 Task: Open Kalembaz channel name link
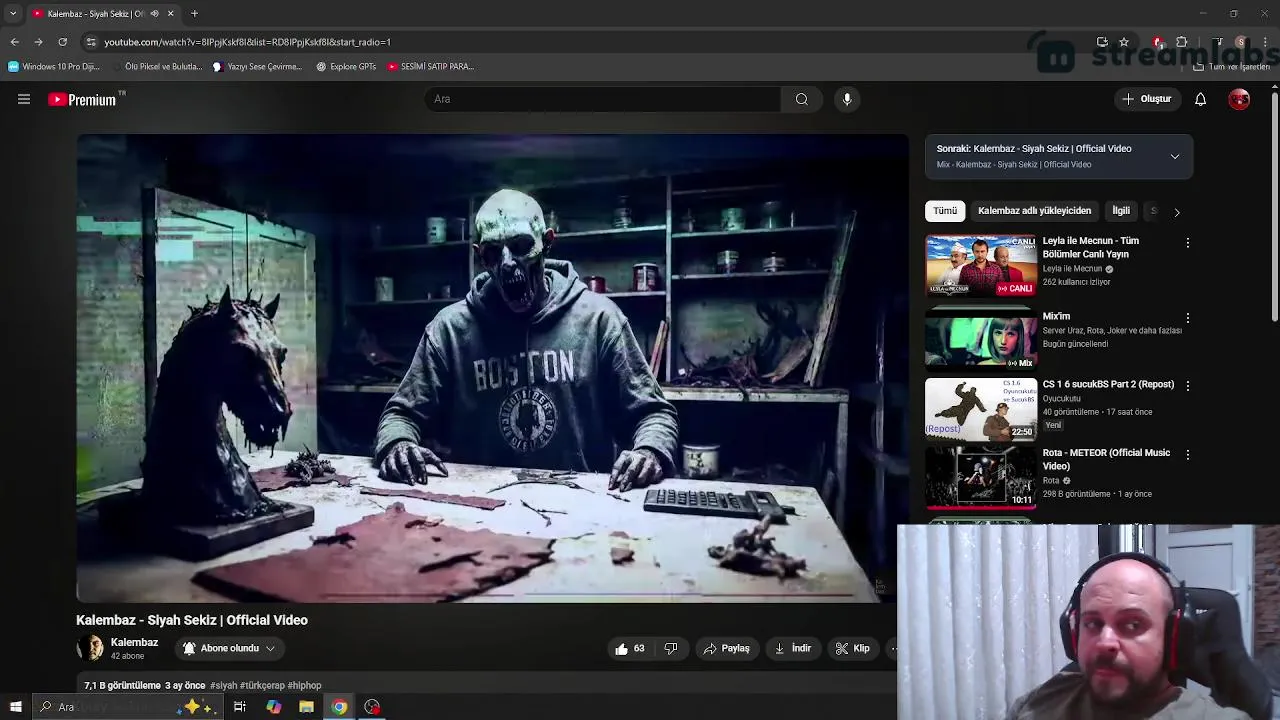(134, 642)
